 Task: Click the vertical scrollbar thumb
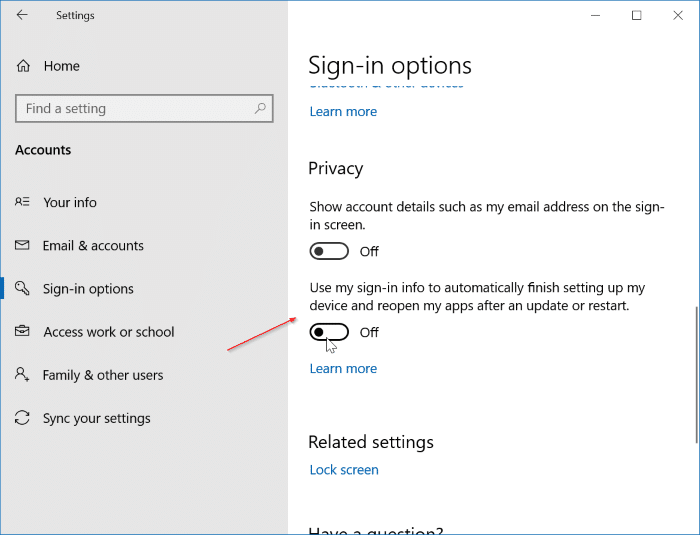pyautogui.click(x=696, y=374)
